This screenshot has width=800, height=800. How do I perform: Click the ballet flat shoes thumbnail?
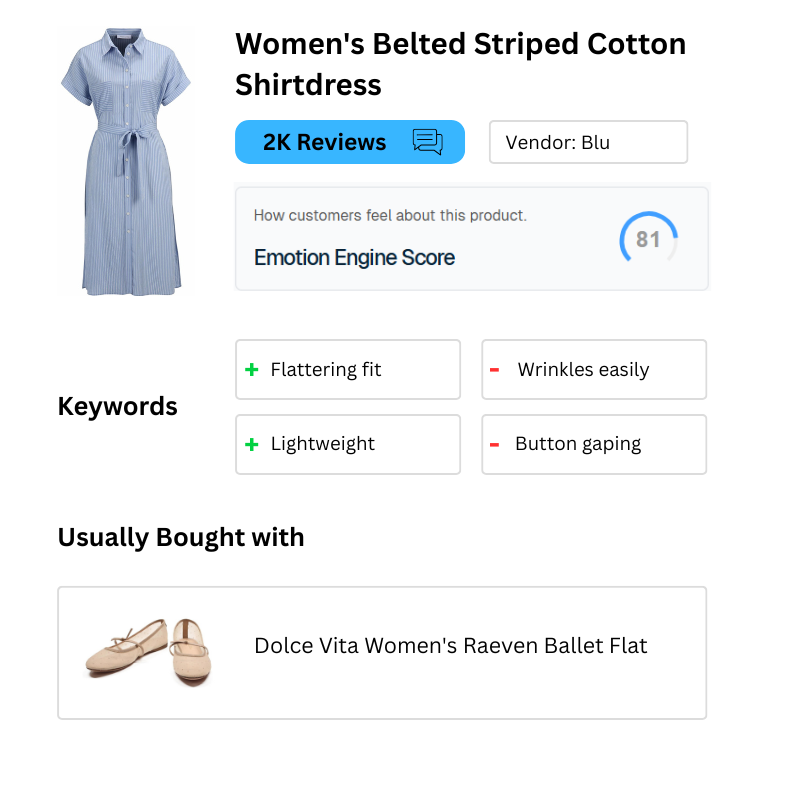[x=148, y=652]
